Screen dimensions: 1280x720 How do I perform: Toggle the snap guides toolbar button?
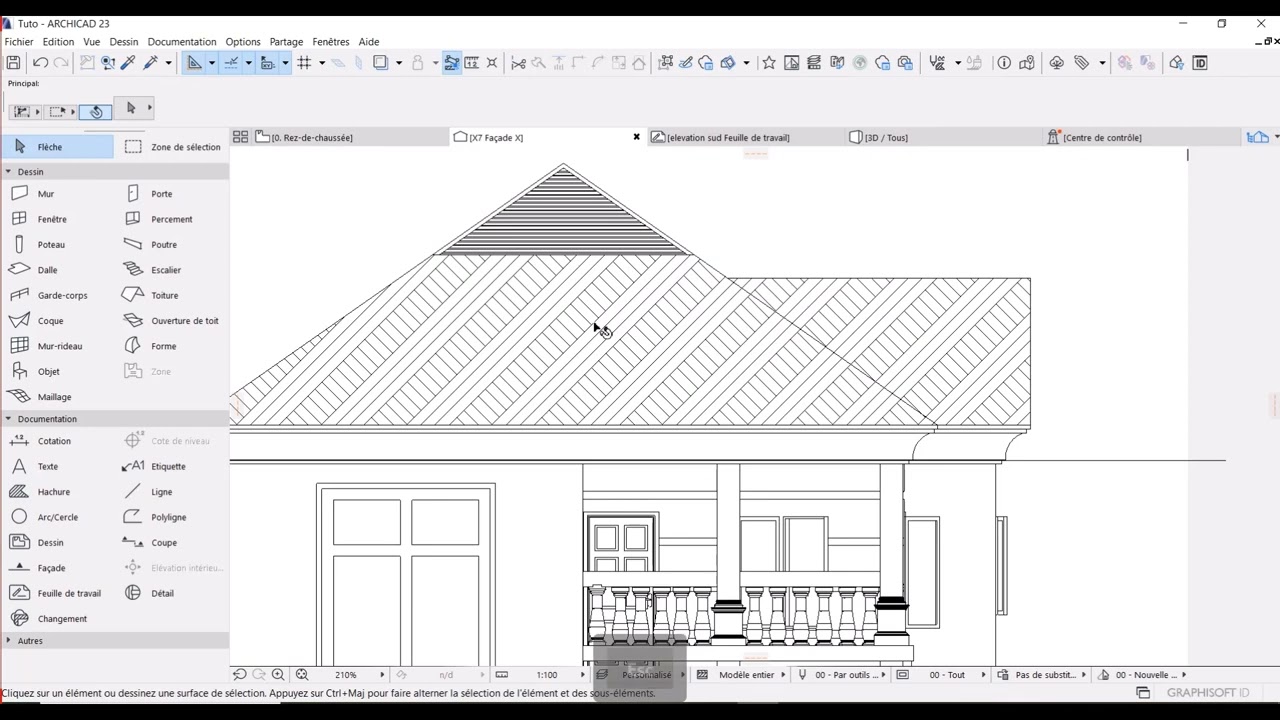coord(231,63)
